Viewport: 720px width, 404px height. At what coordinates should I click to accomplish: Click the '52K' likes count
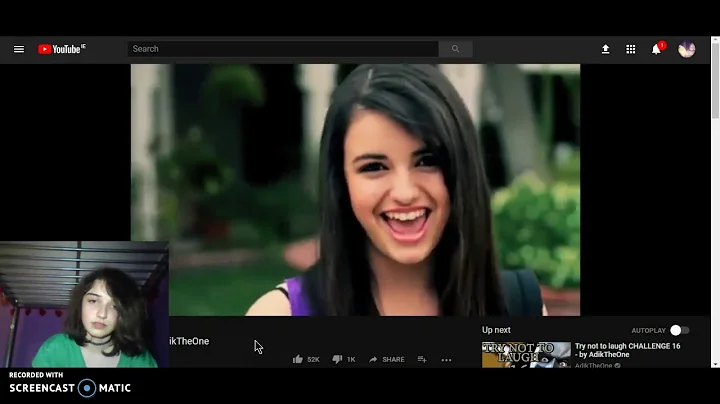tap(314, 359)
